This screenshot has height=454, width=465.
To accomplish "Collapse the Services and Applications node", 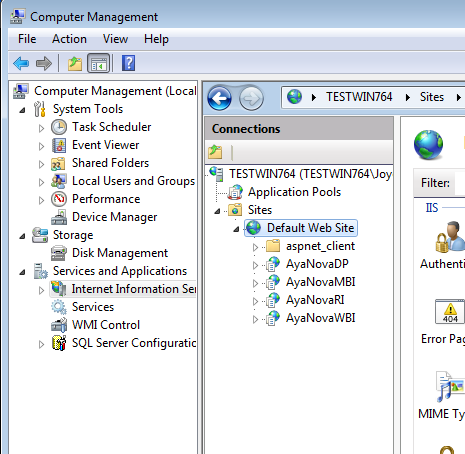I will pos(22,272).
